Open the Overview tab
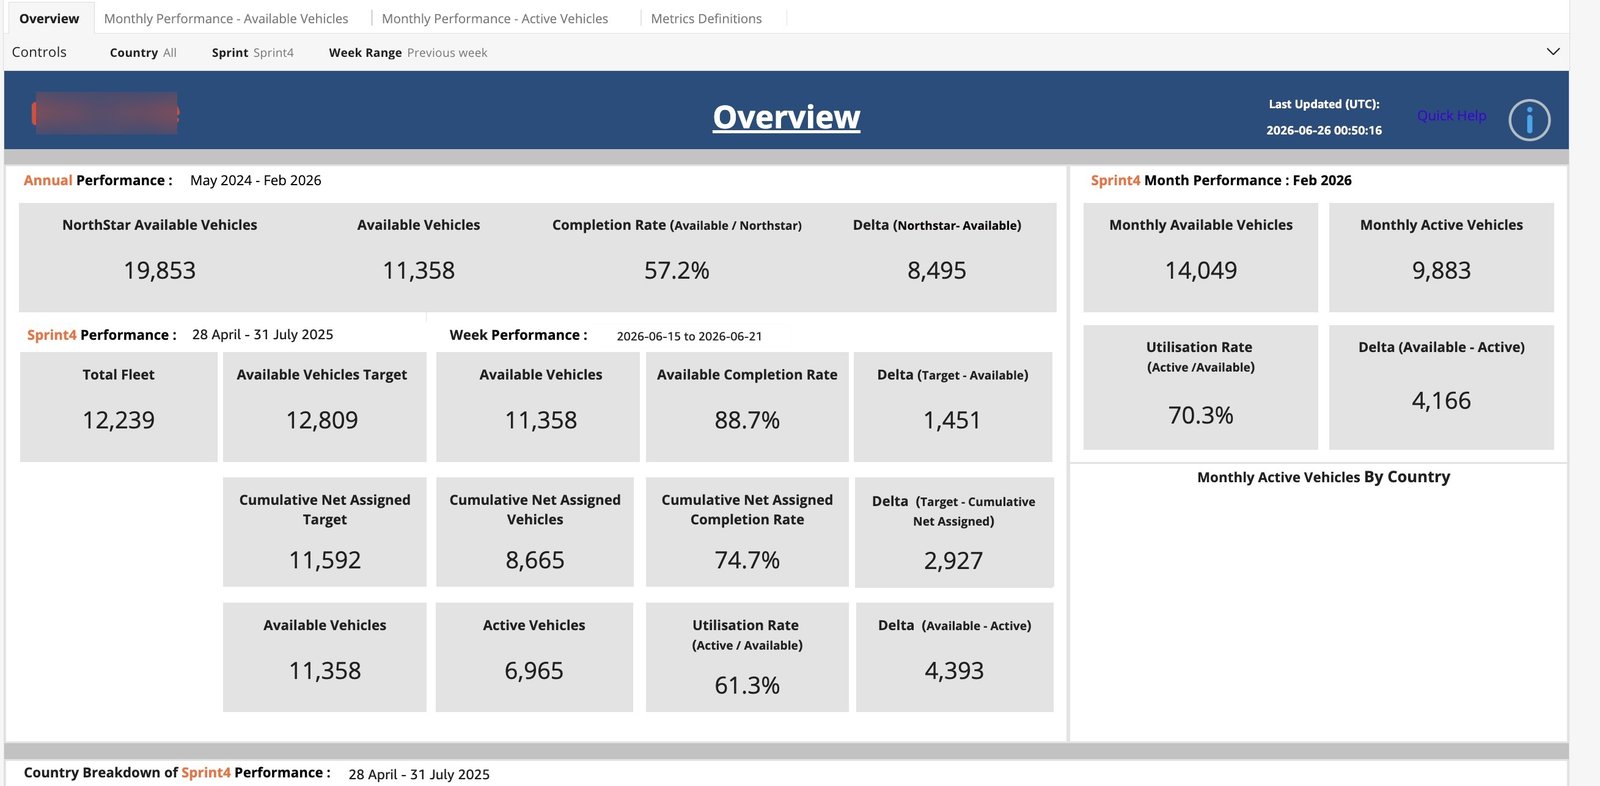 pos(49,18)
